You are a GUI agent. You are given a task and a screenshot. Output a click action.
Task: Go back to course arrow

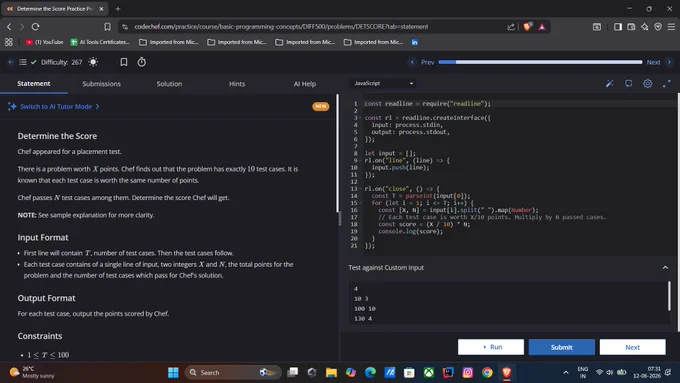tap(10, 62)
